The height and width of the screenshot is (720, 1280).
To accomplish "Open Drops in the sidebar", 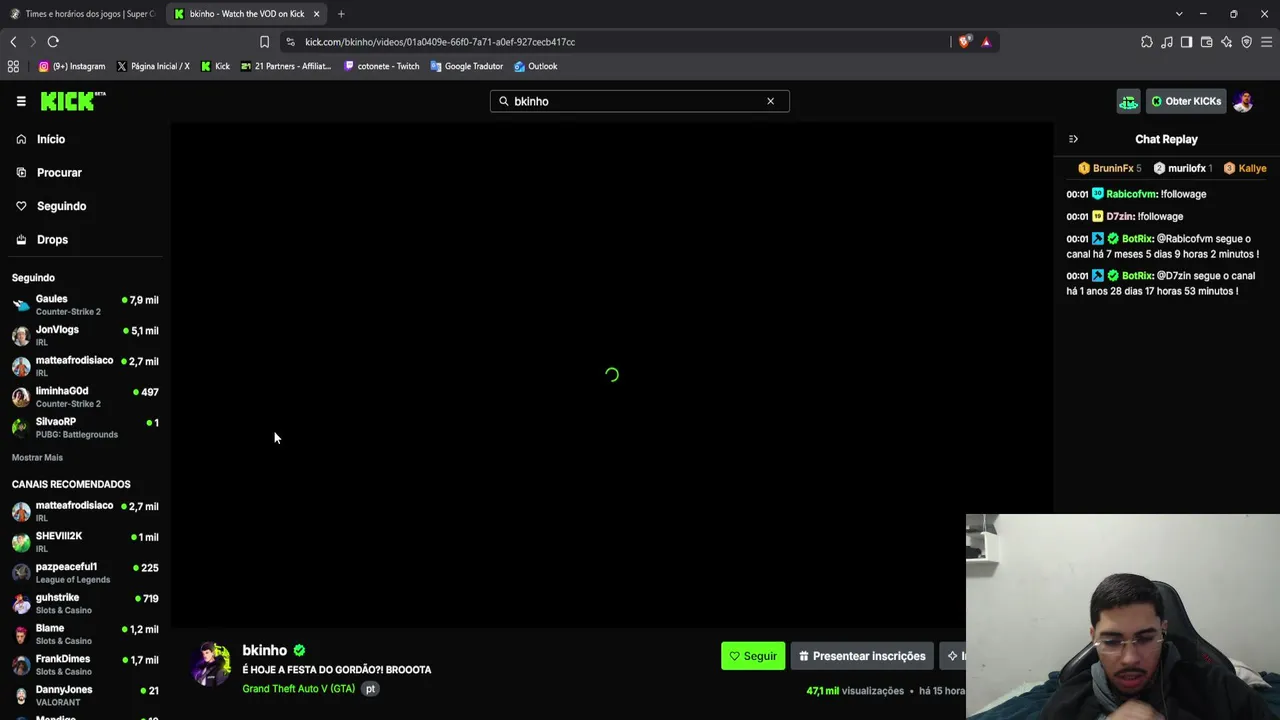I will [52, 239].
